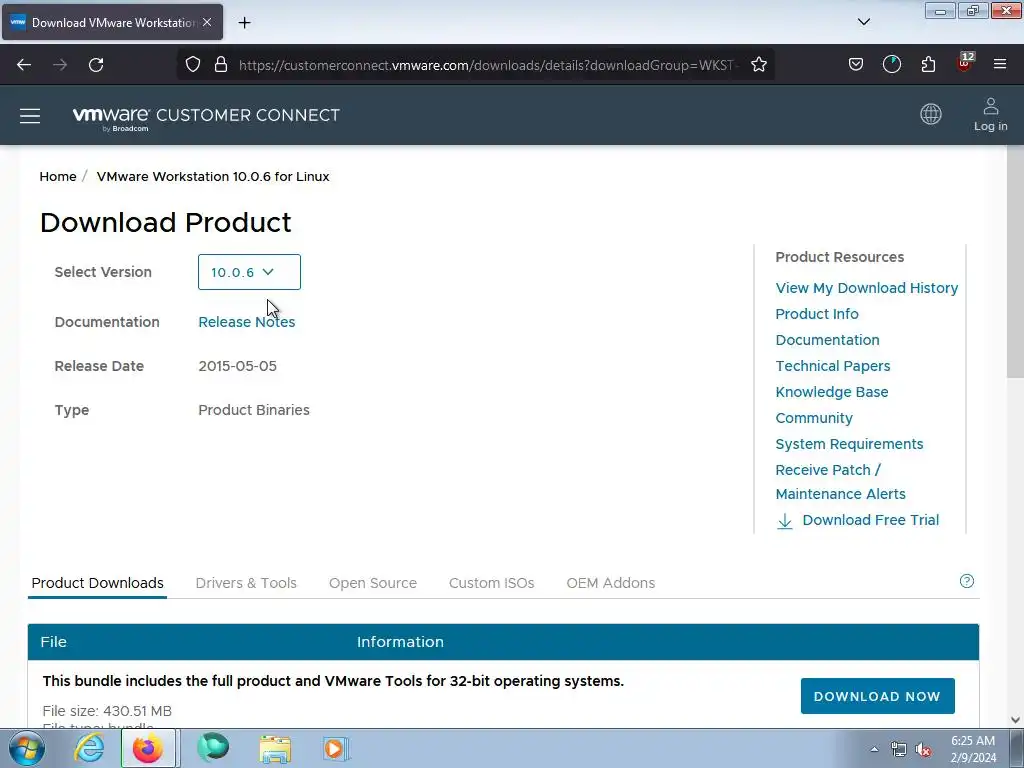Click the uBlock extension icon with badge 12

click(x=965, y=63)
